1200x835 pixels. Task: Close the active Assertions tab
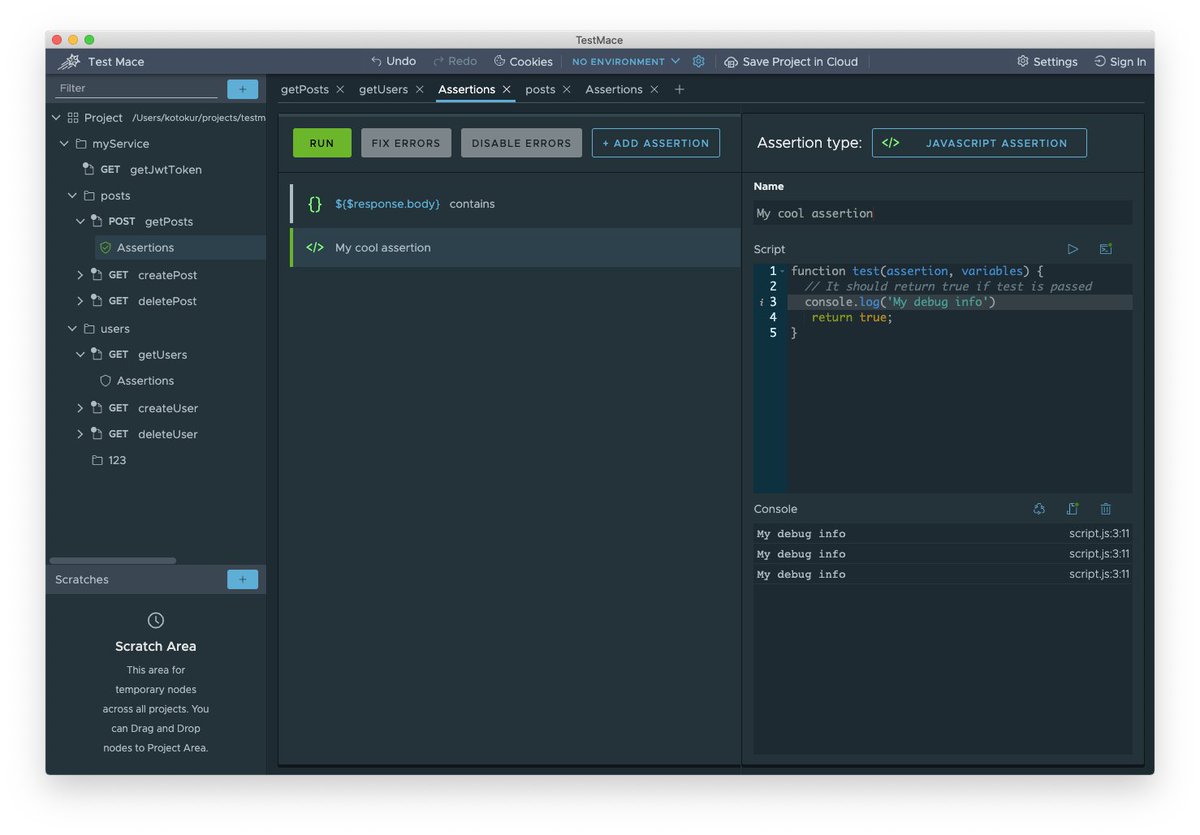[507, 89]
